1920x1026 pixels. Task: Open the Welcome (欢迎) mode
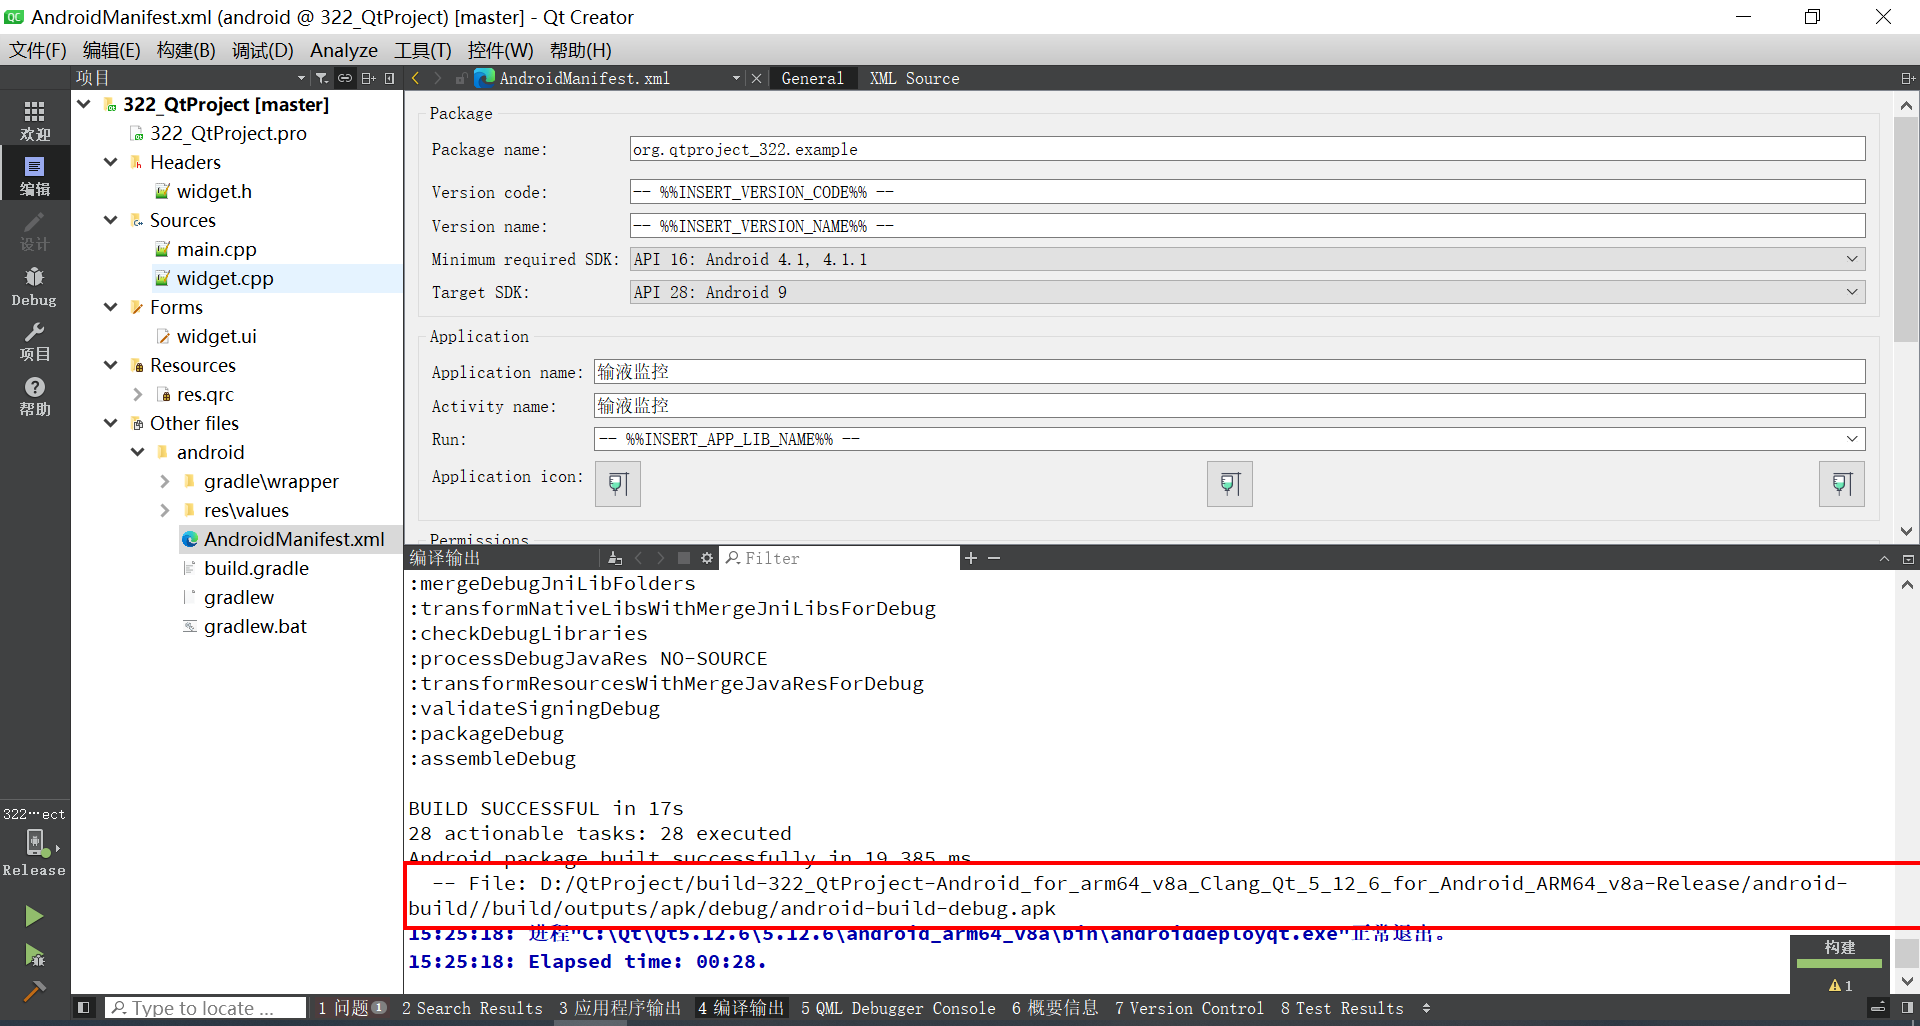[x=34, y=119]
